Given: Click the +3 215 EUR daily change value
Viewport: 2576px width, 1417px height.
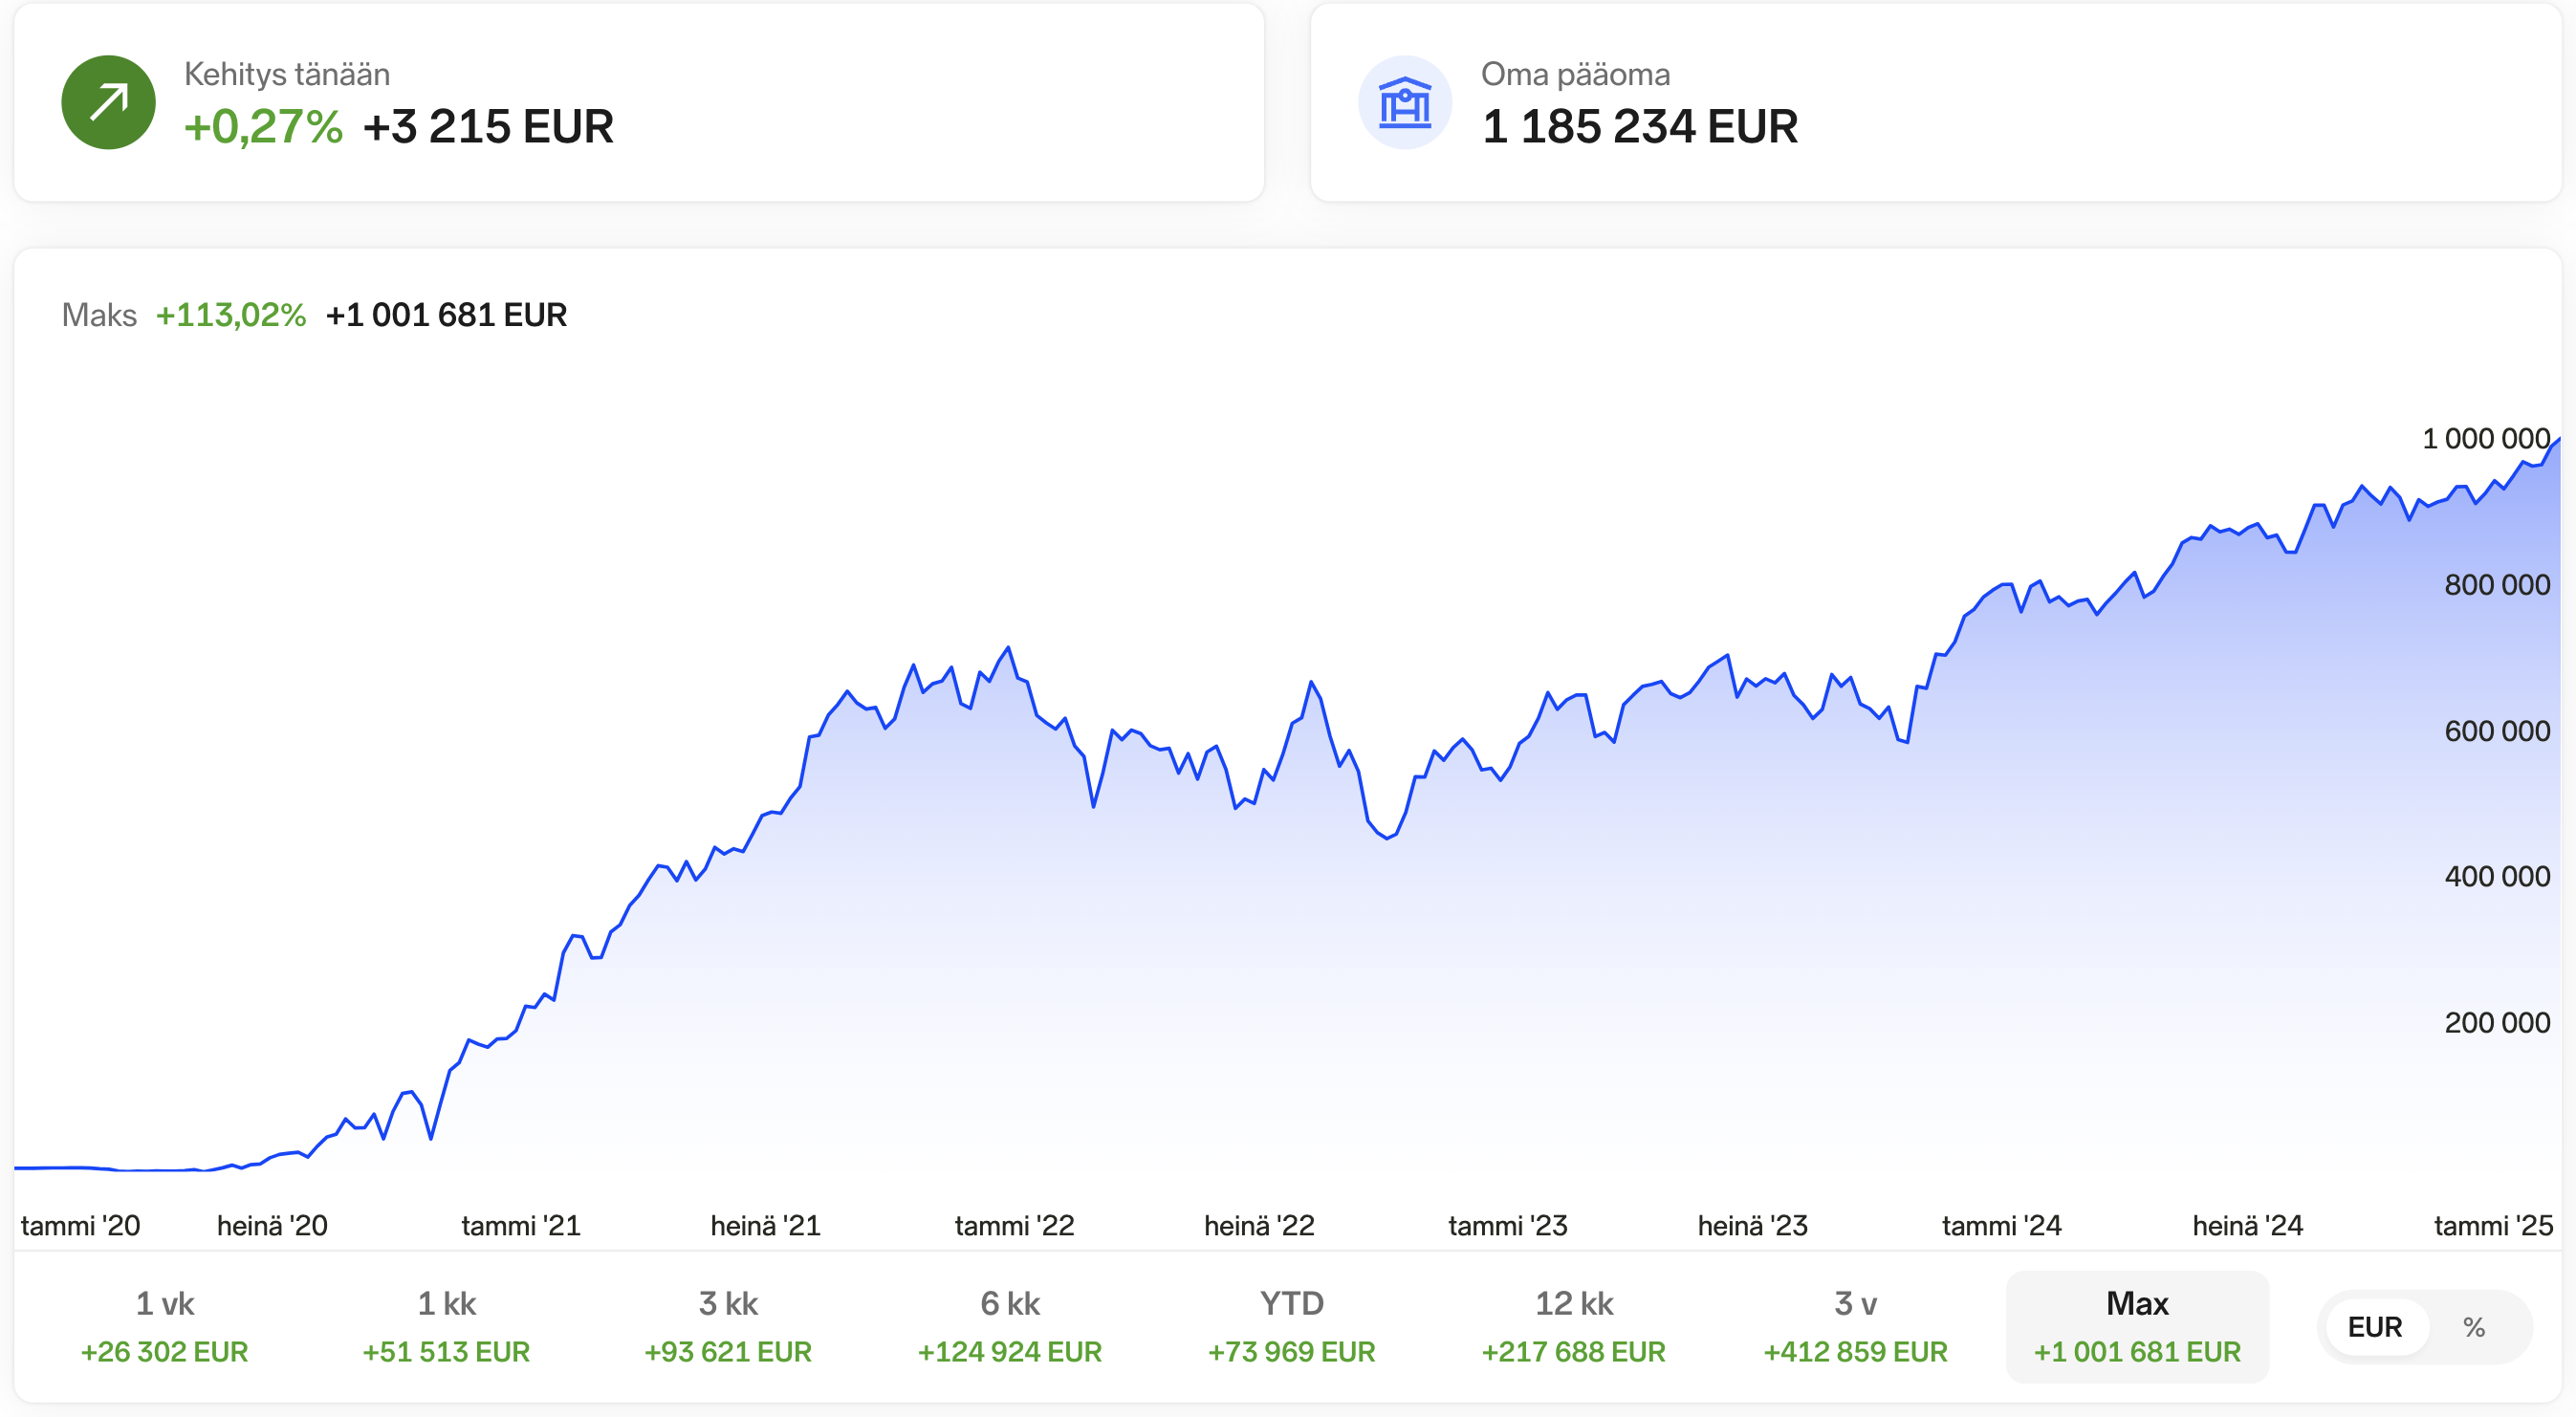Looking at the screenshot, I should coord(488,127).
